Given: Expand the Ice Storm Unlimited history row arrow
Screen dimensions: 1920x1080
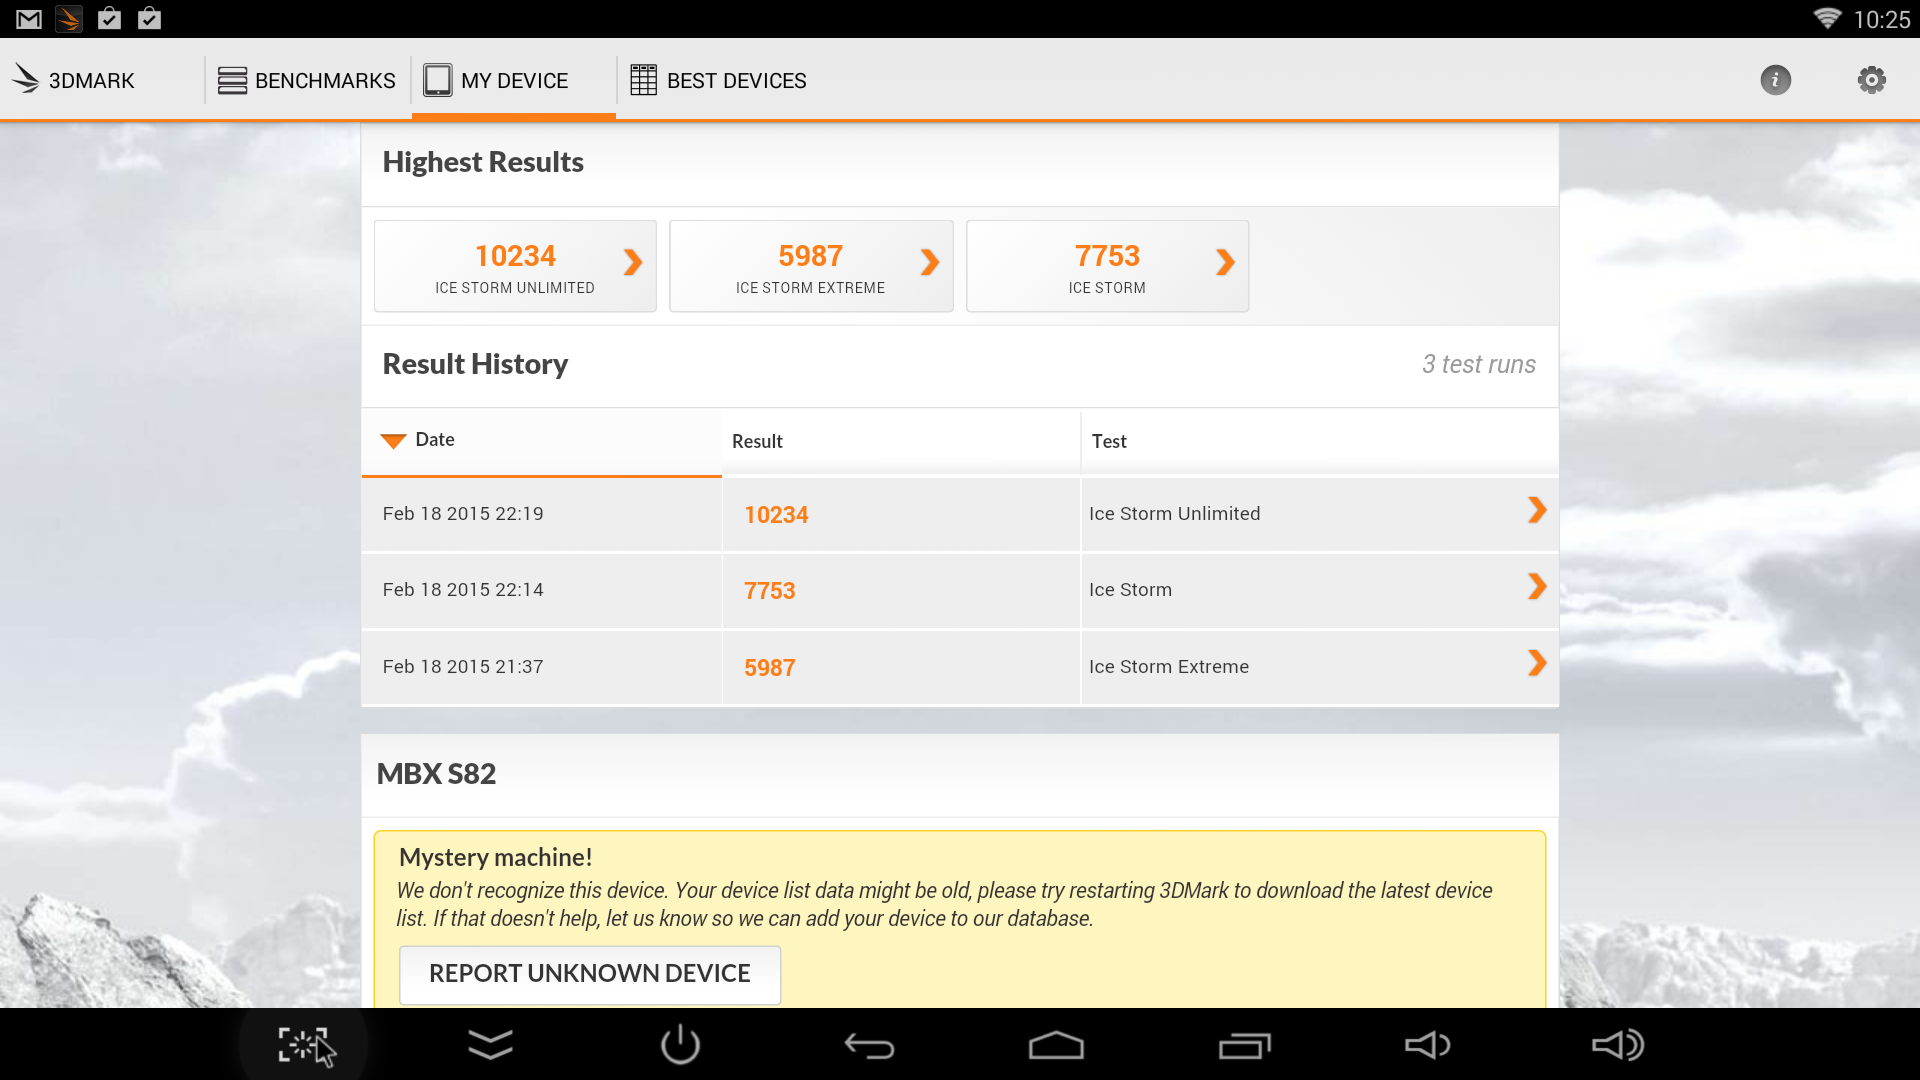Looking at the screenshot, I should pos(1537,510).
